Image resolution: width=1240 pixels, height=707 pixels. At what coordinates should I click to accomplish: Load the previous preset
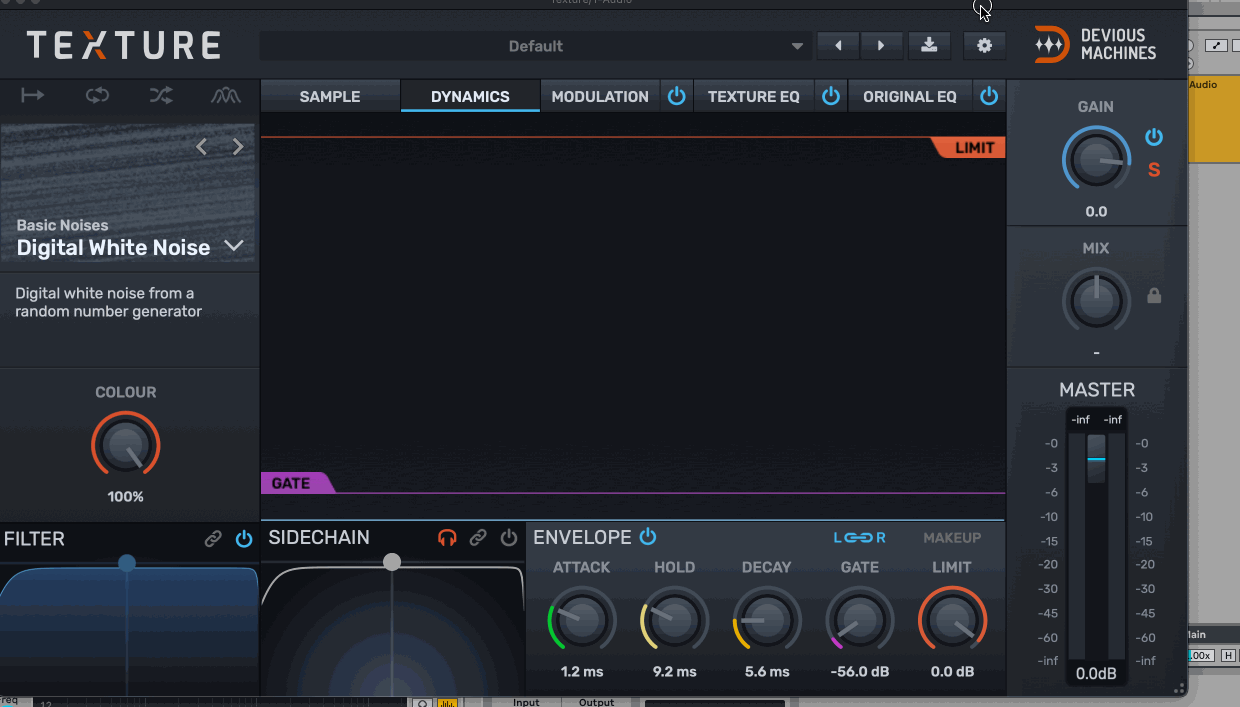838,45
